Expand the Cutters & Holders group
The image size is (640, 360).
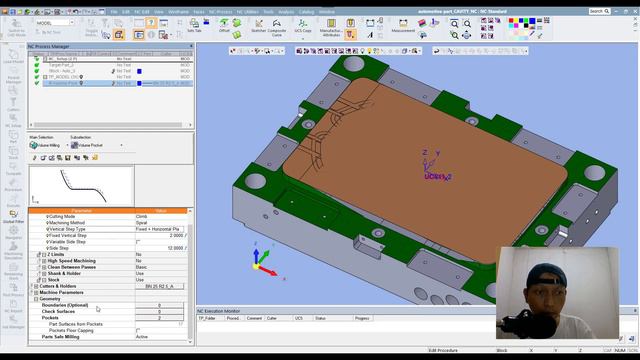(x=36, y=286)
